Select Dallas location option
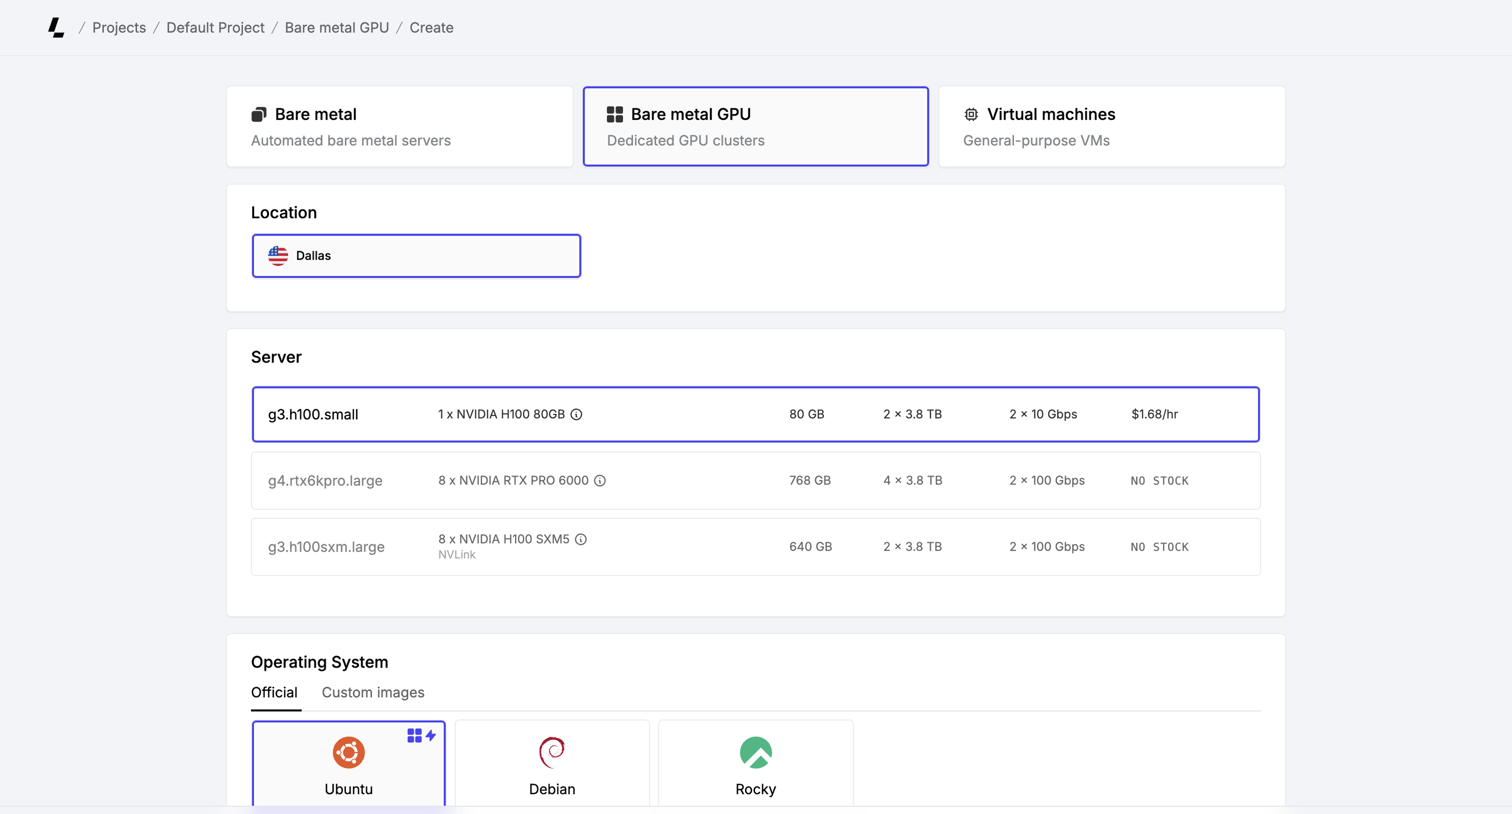This screenshot has height=814, width=1512. (416, 256)
